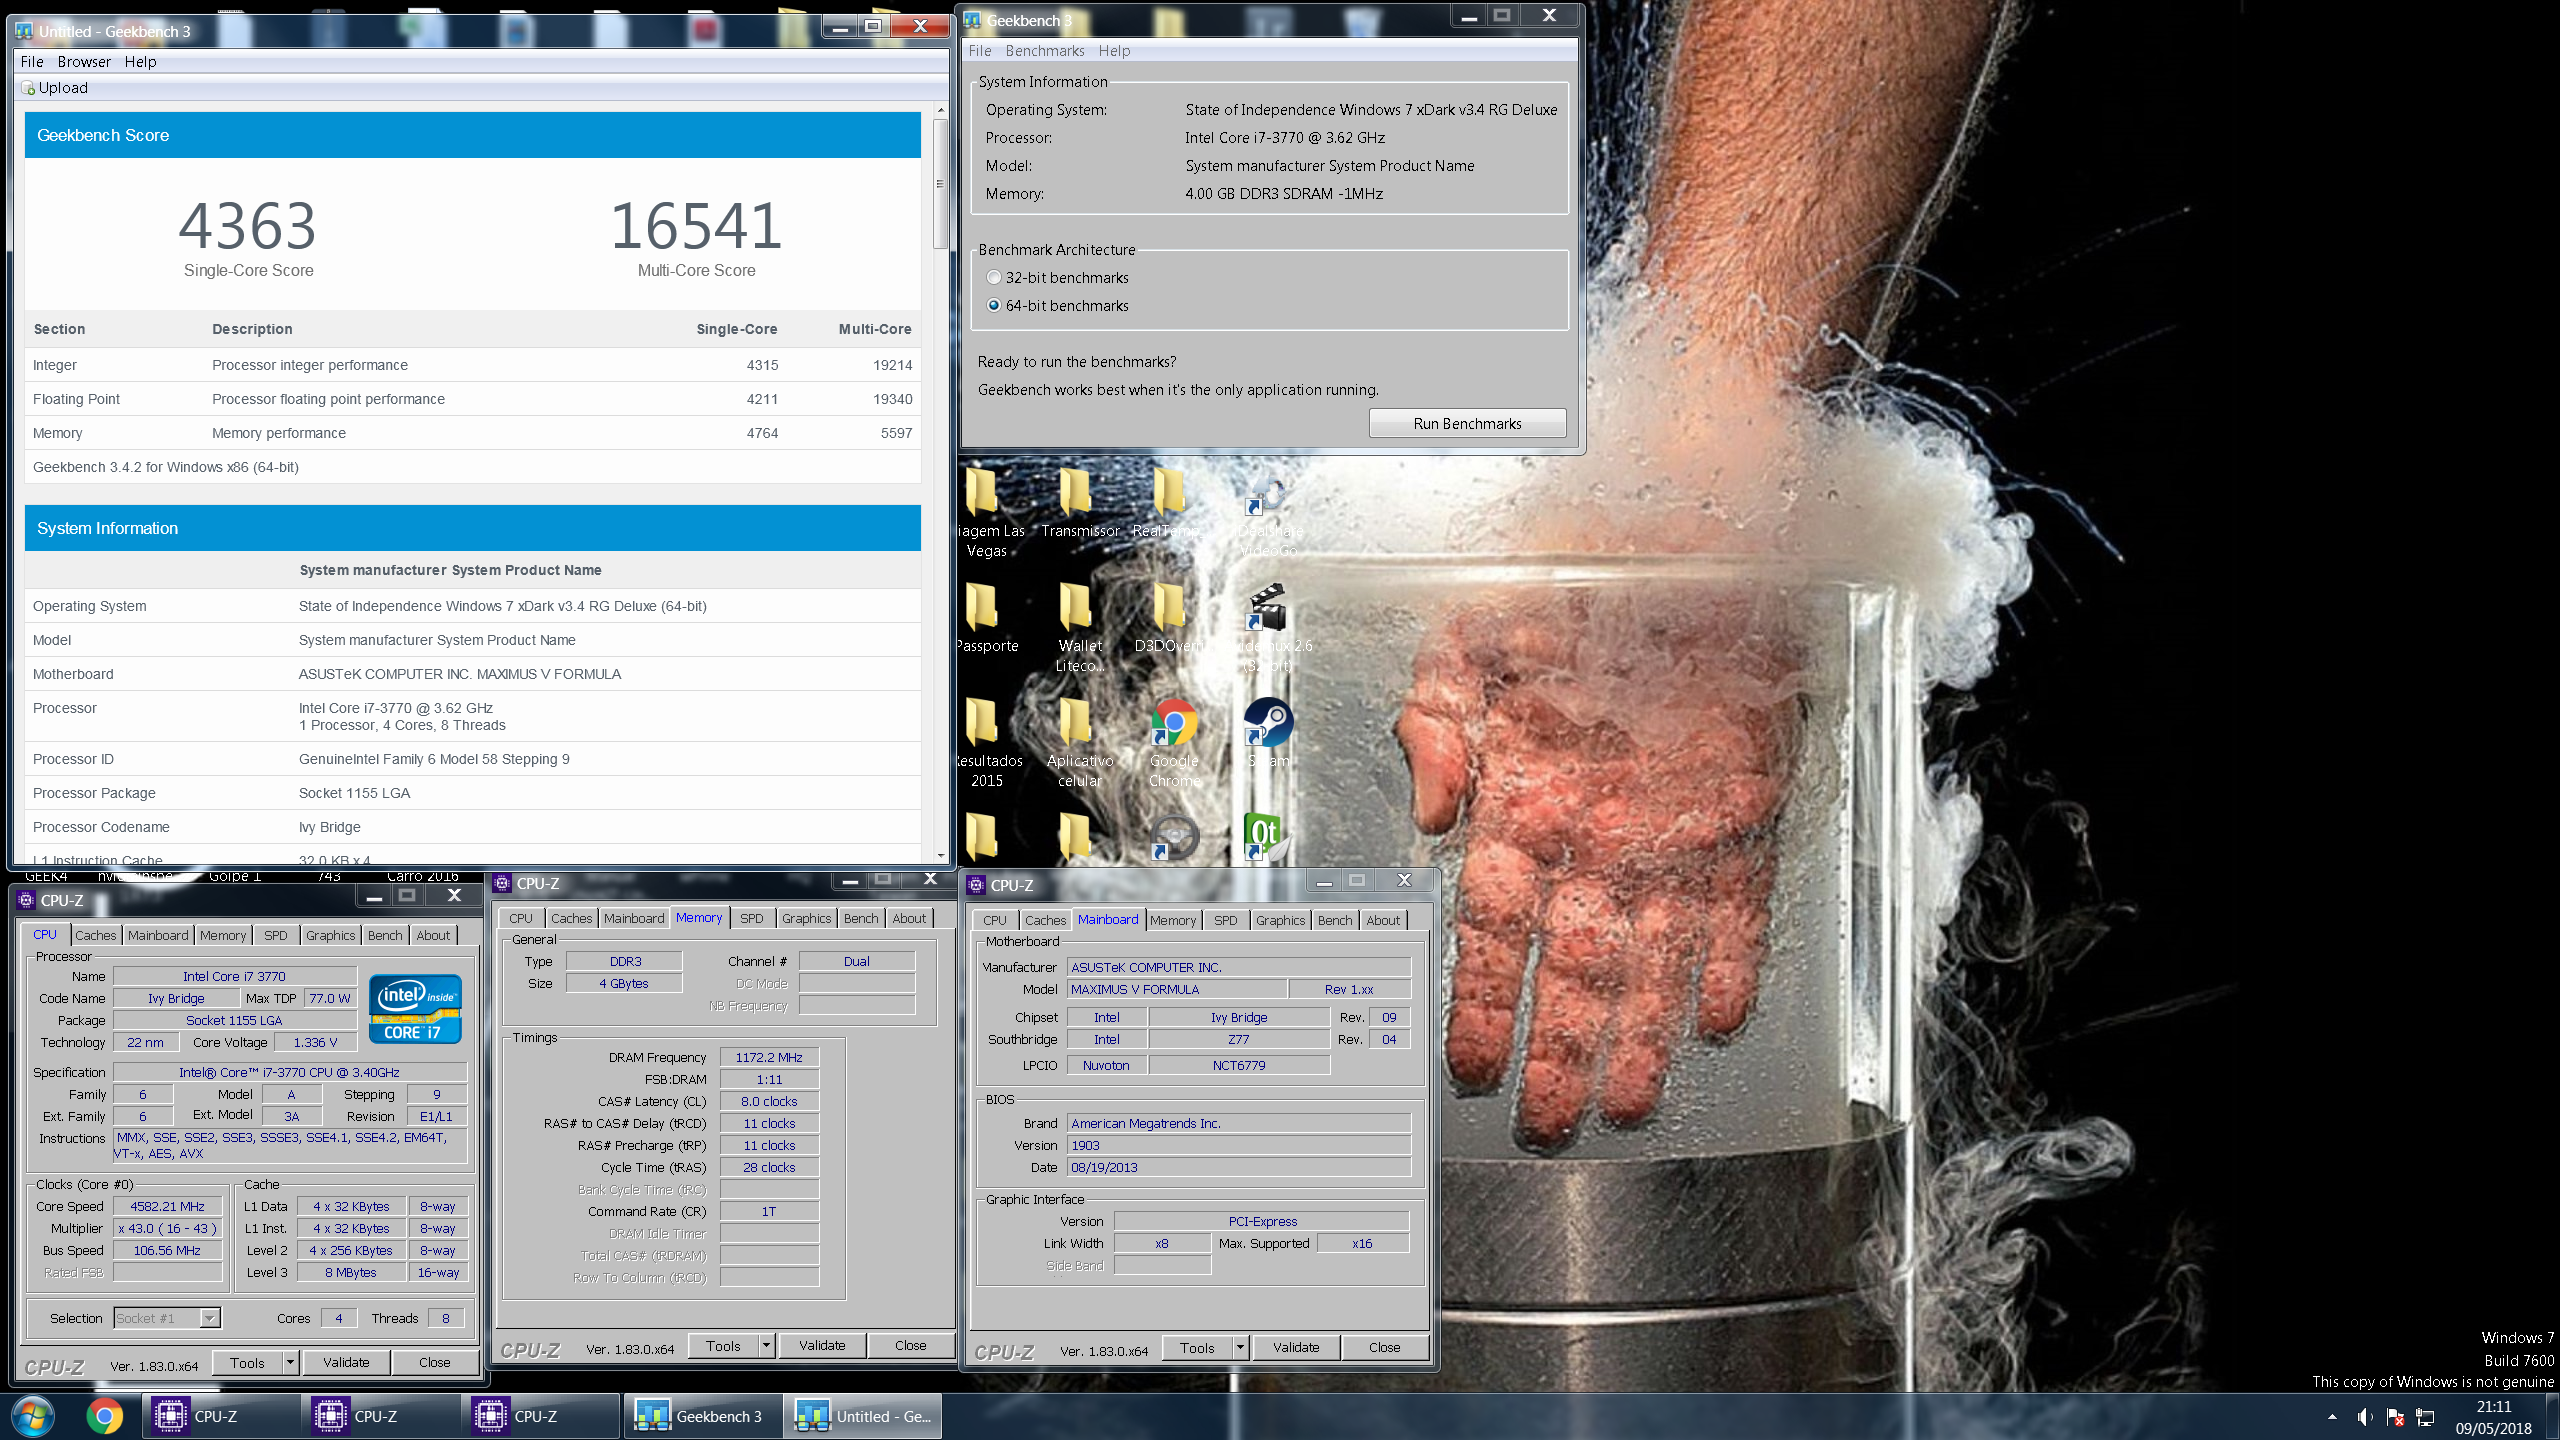Click Validate in CPU-Z Mainboard window

point(1296,1347)
